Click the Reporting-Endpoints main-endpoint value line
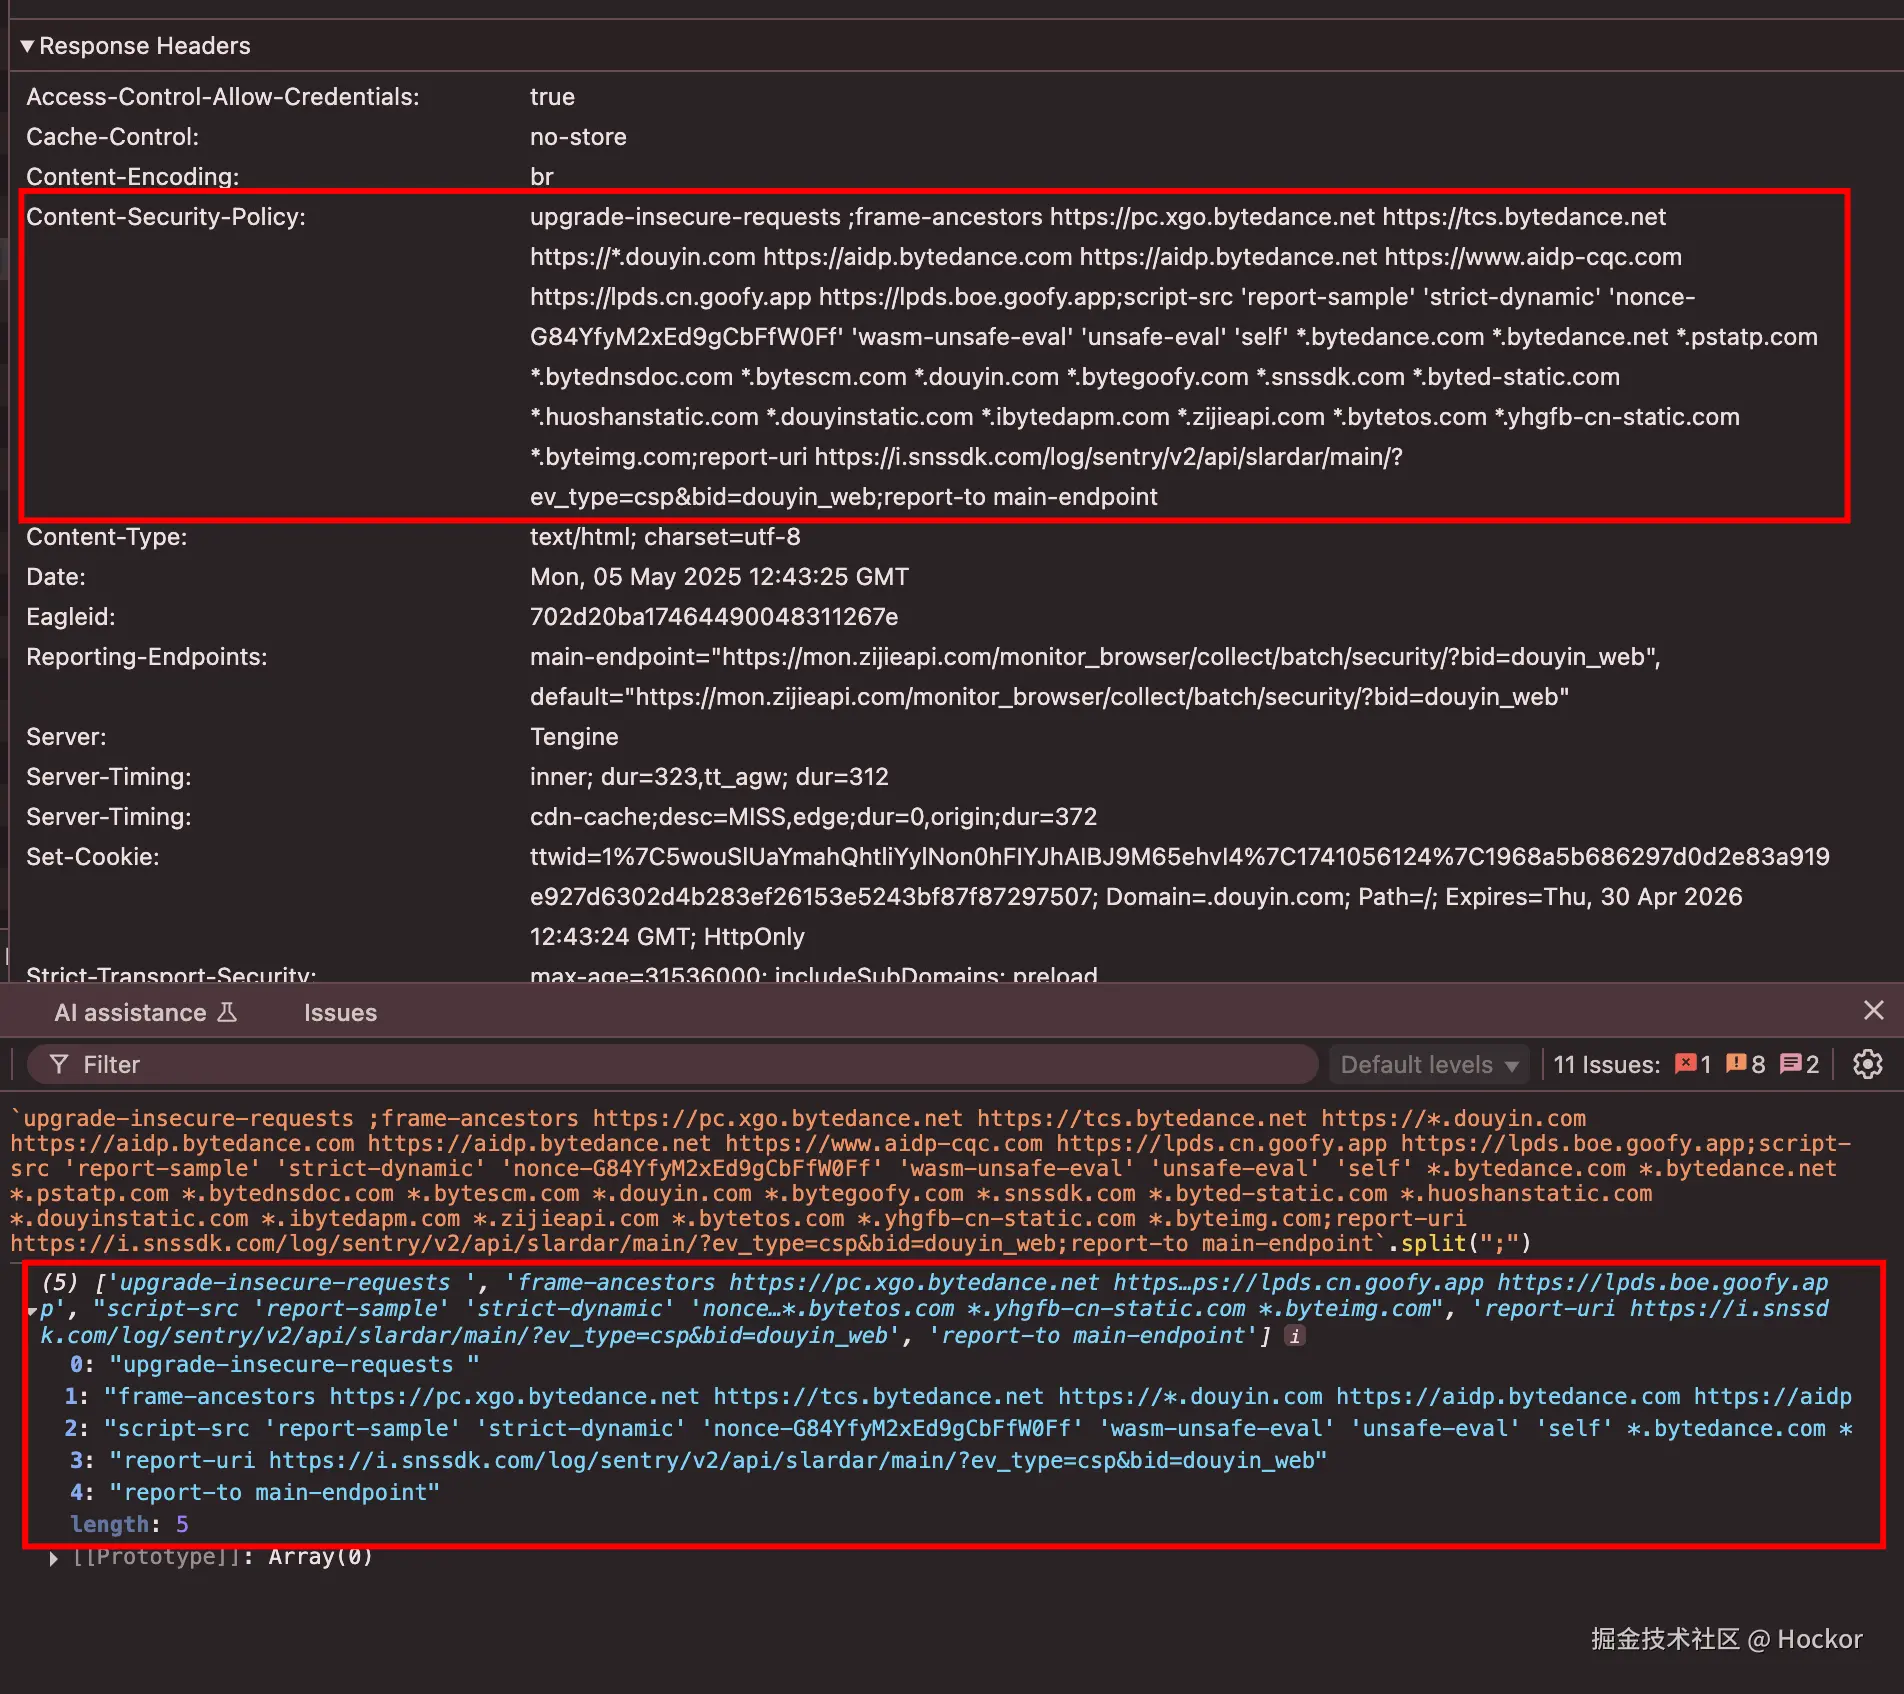Image resolution: width=1904 pixels, height=1694 pixels. click(x=1095, y=657)
